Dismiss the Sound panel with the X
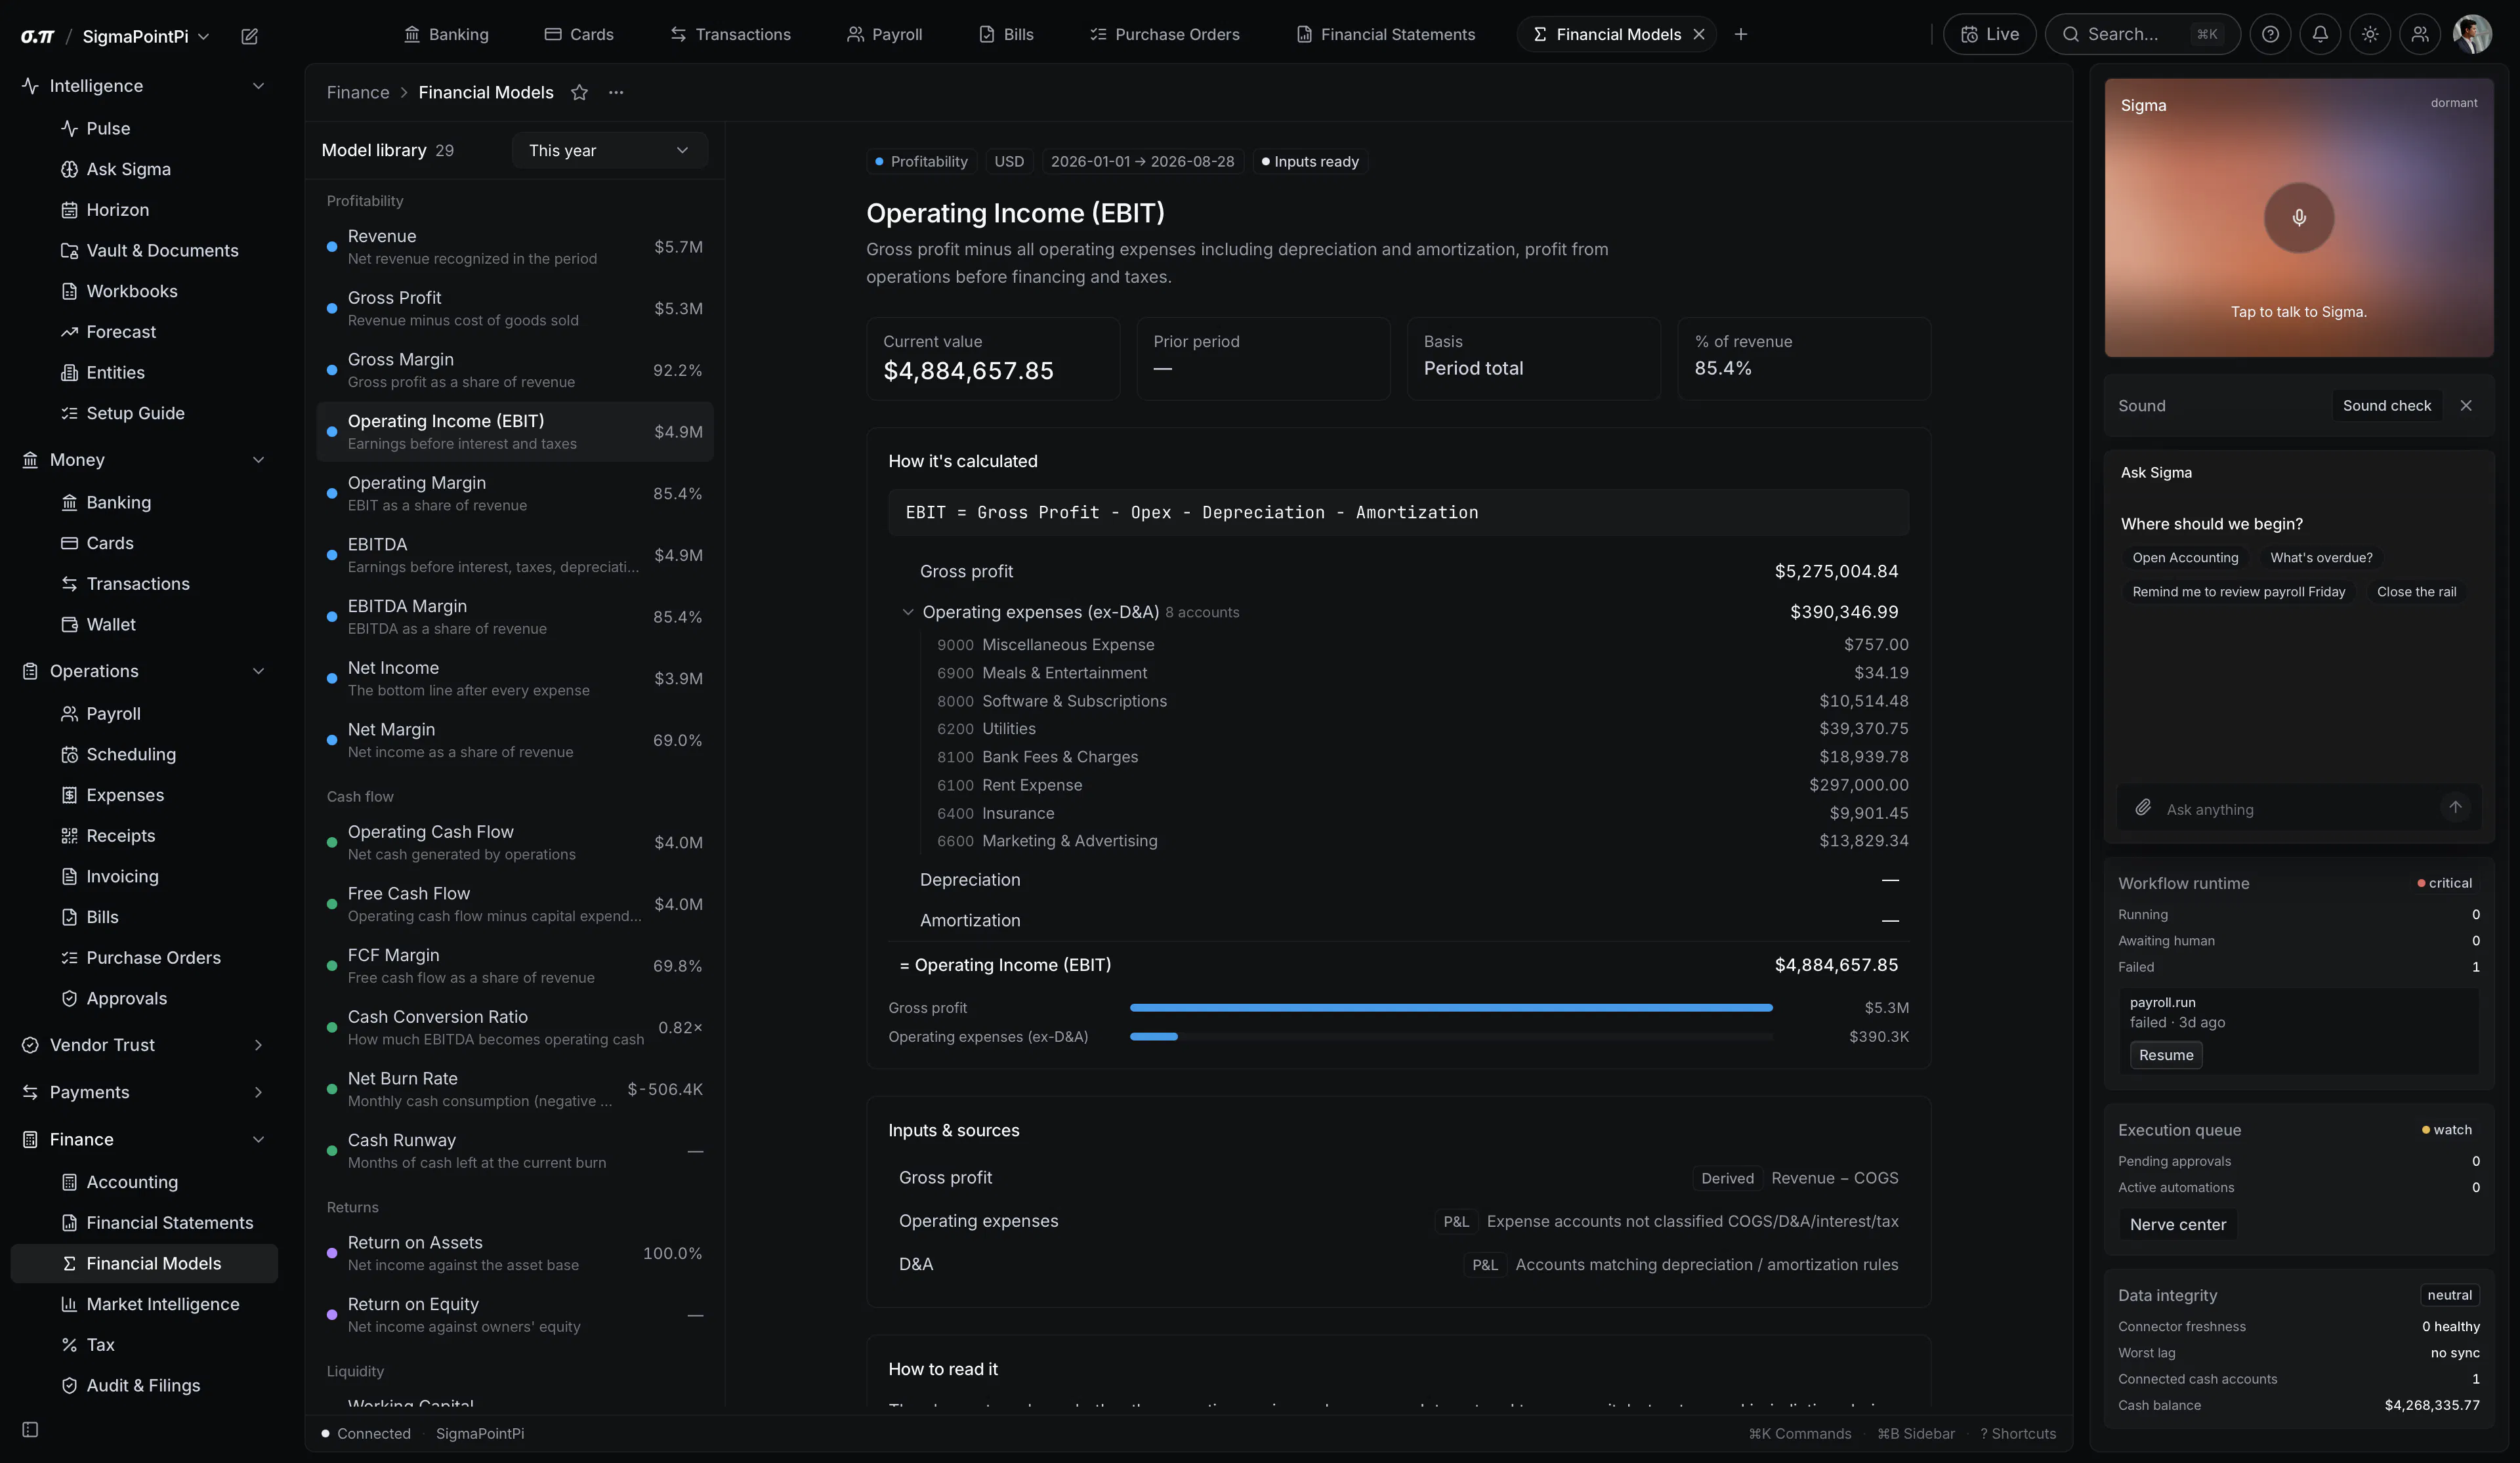 coord(2466,405)
